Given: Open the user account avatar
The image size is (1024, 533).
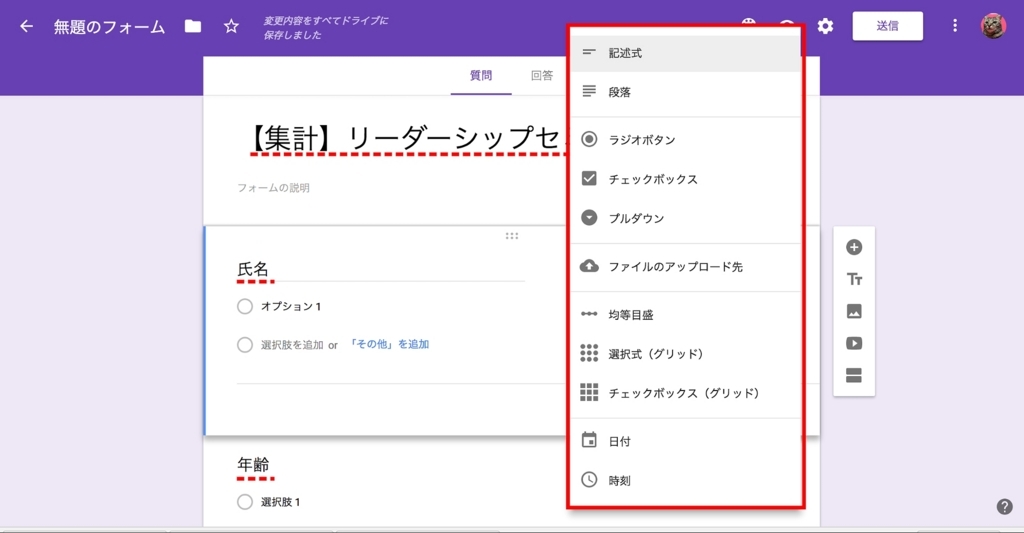Looking at the screenshot, I should 993,25.
